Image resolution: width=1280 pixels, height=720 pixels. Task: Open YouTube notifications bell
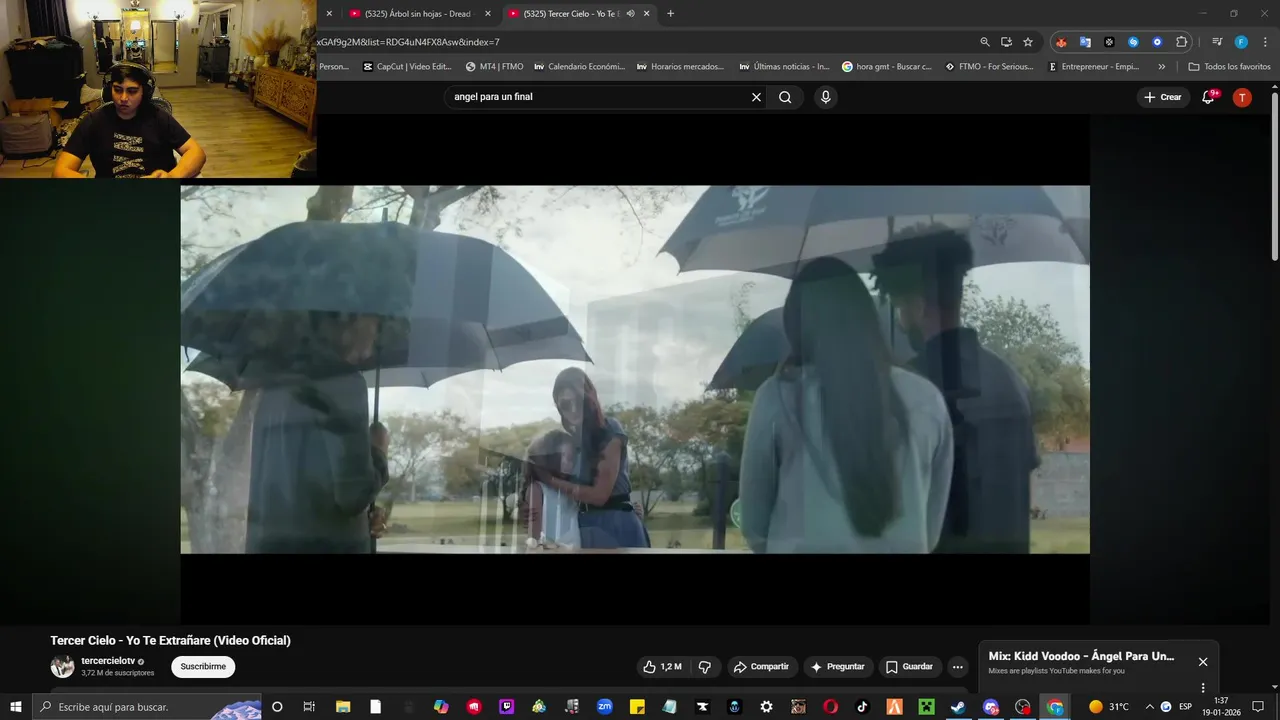tap(1209, 97)
